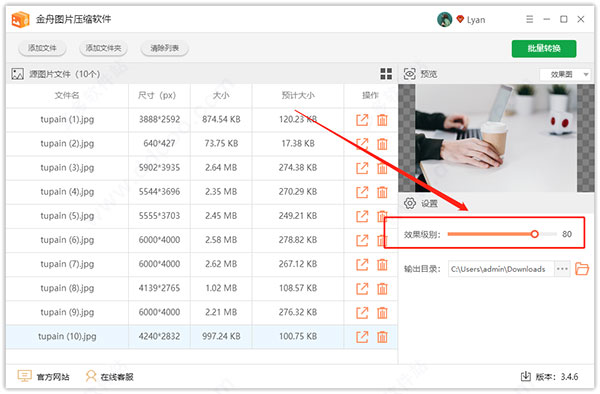Delete tupain (7).jpg from the list
This screenshot has height=394, width=600.
coord(382,265)
